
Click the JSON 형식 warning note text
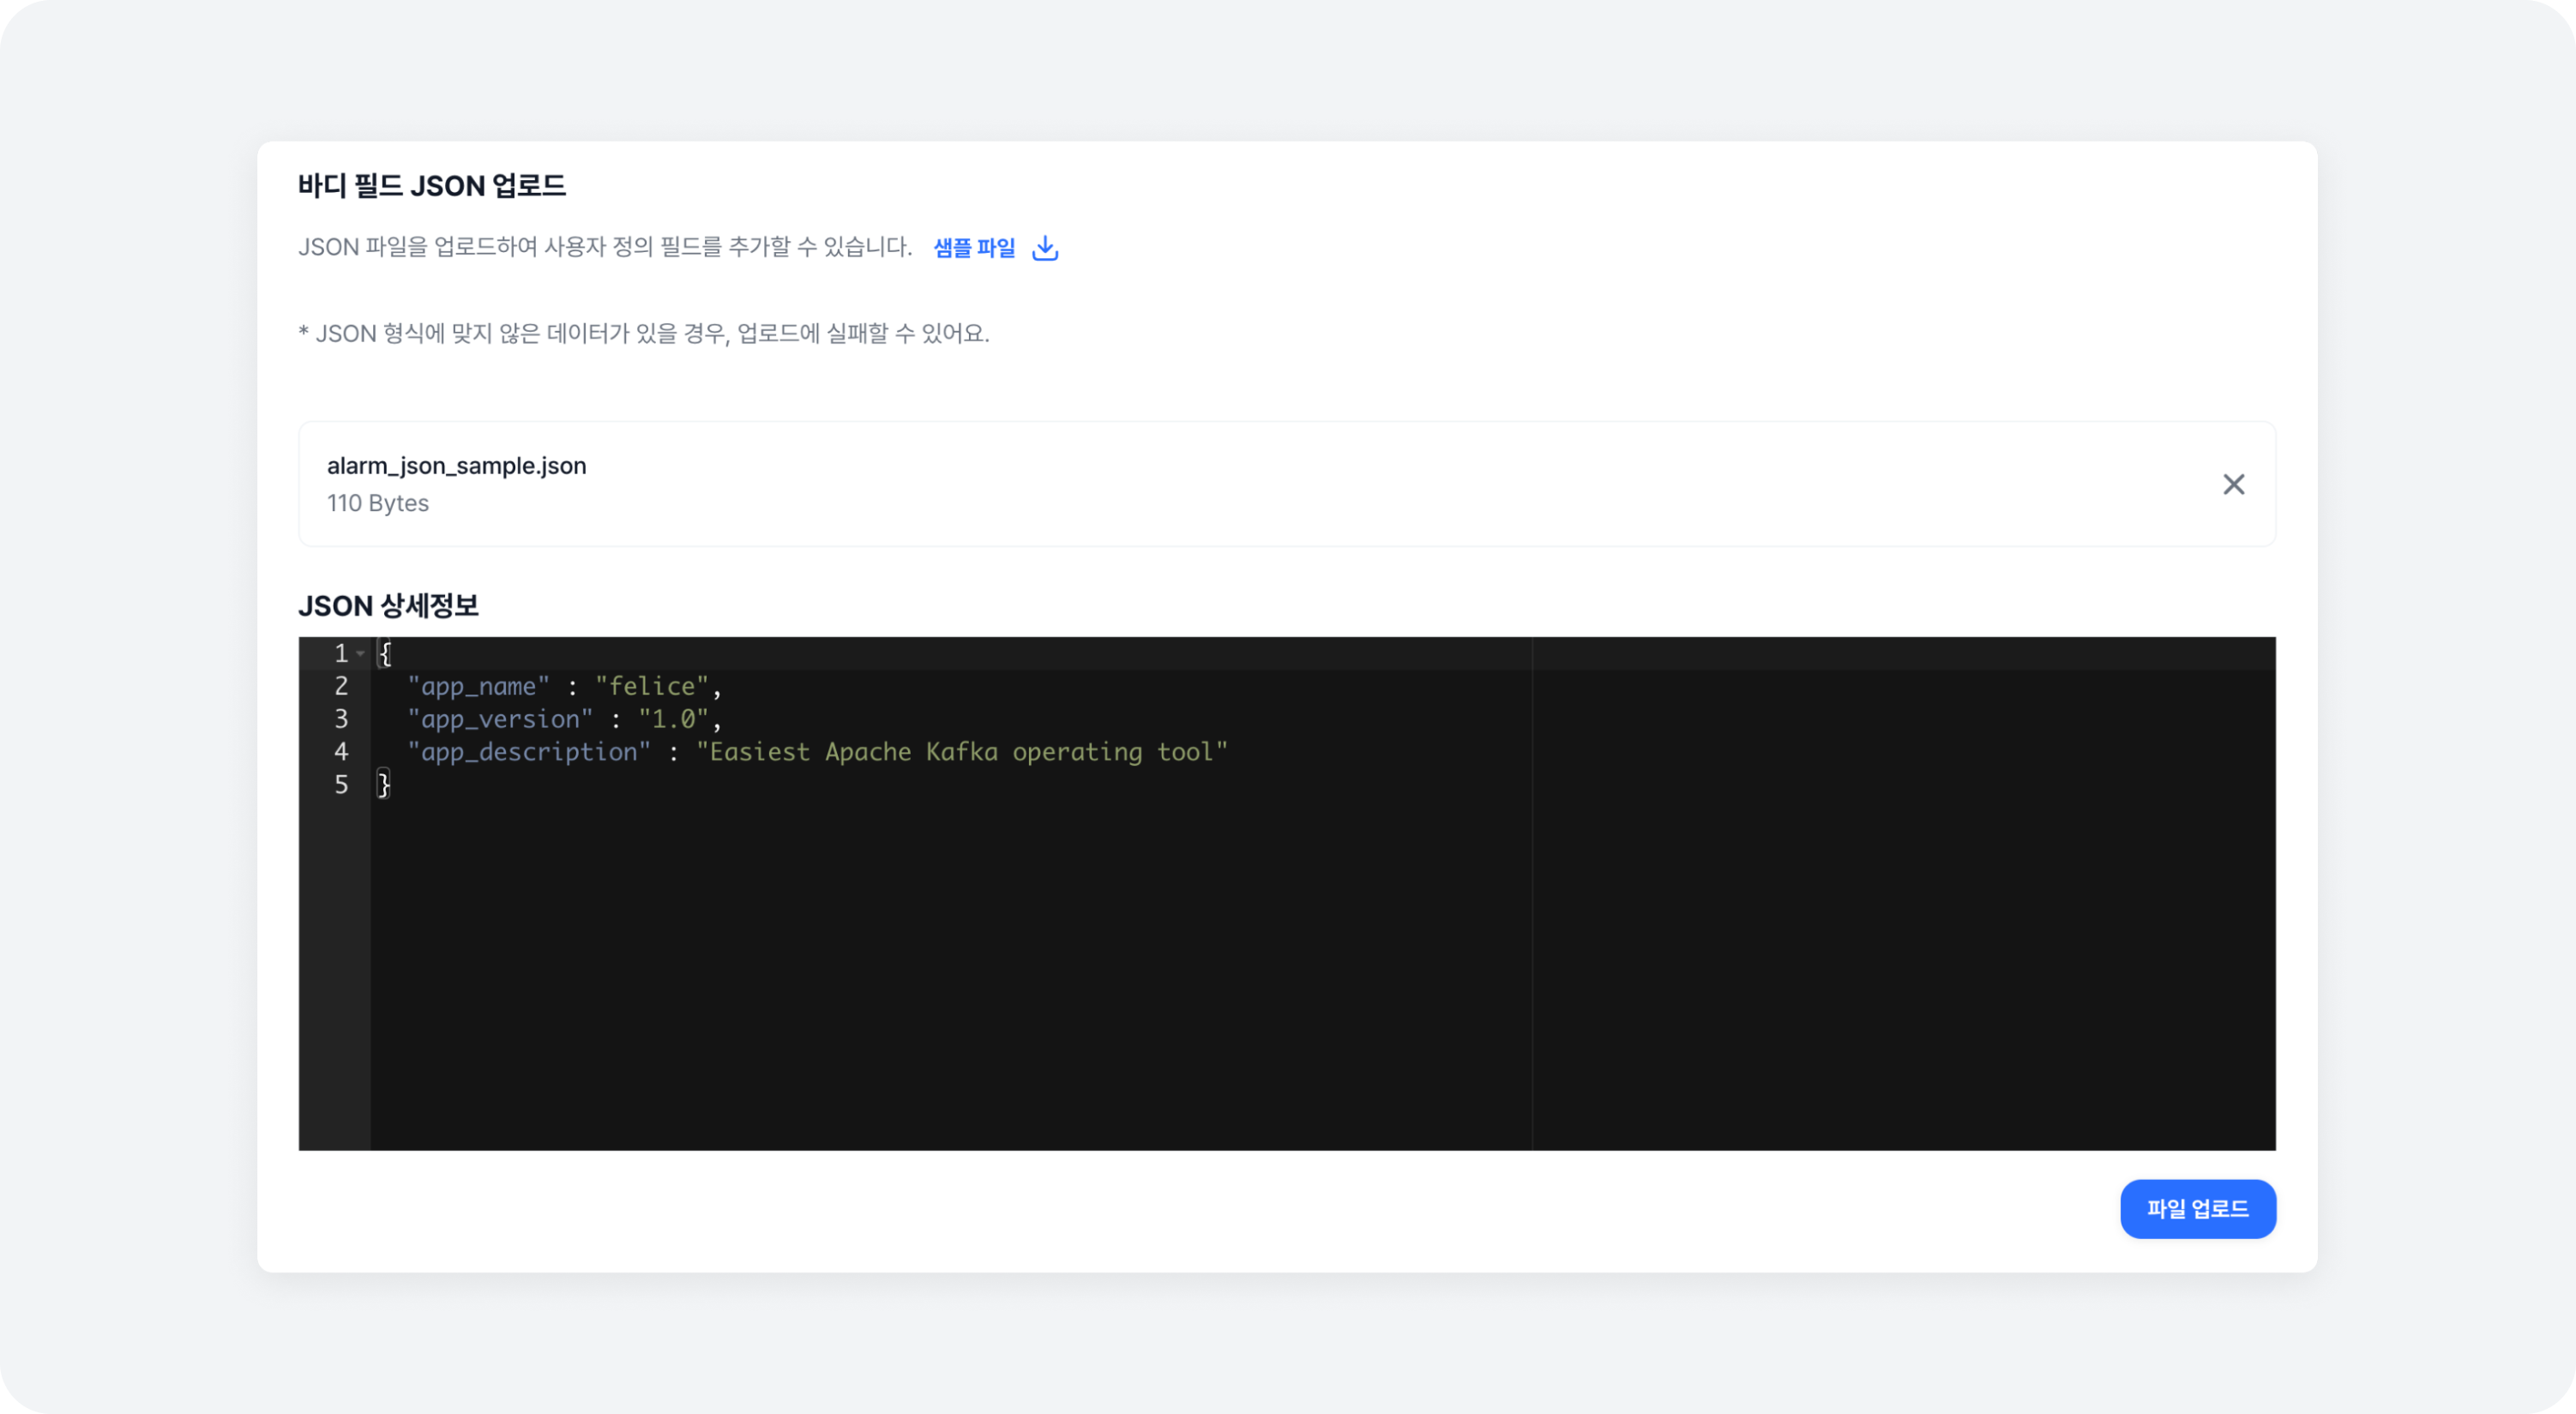tap(644, 333)
